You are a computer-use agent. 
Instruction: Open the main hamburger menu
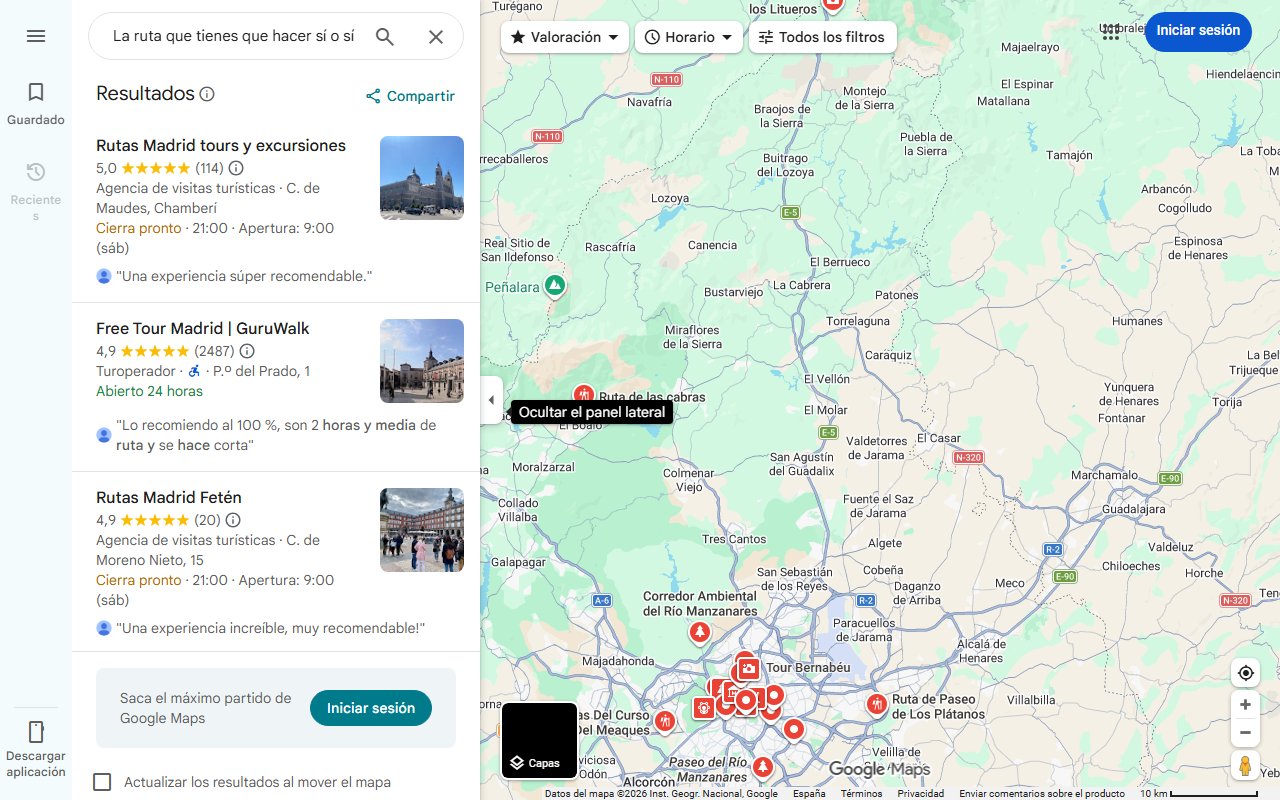tap(36, 35)
